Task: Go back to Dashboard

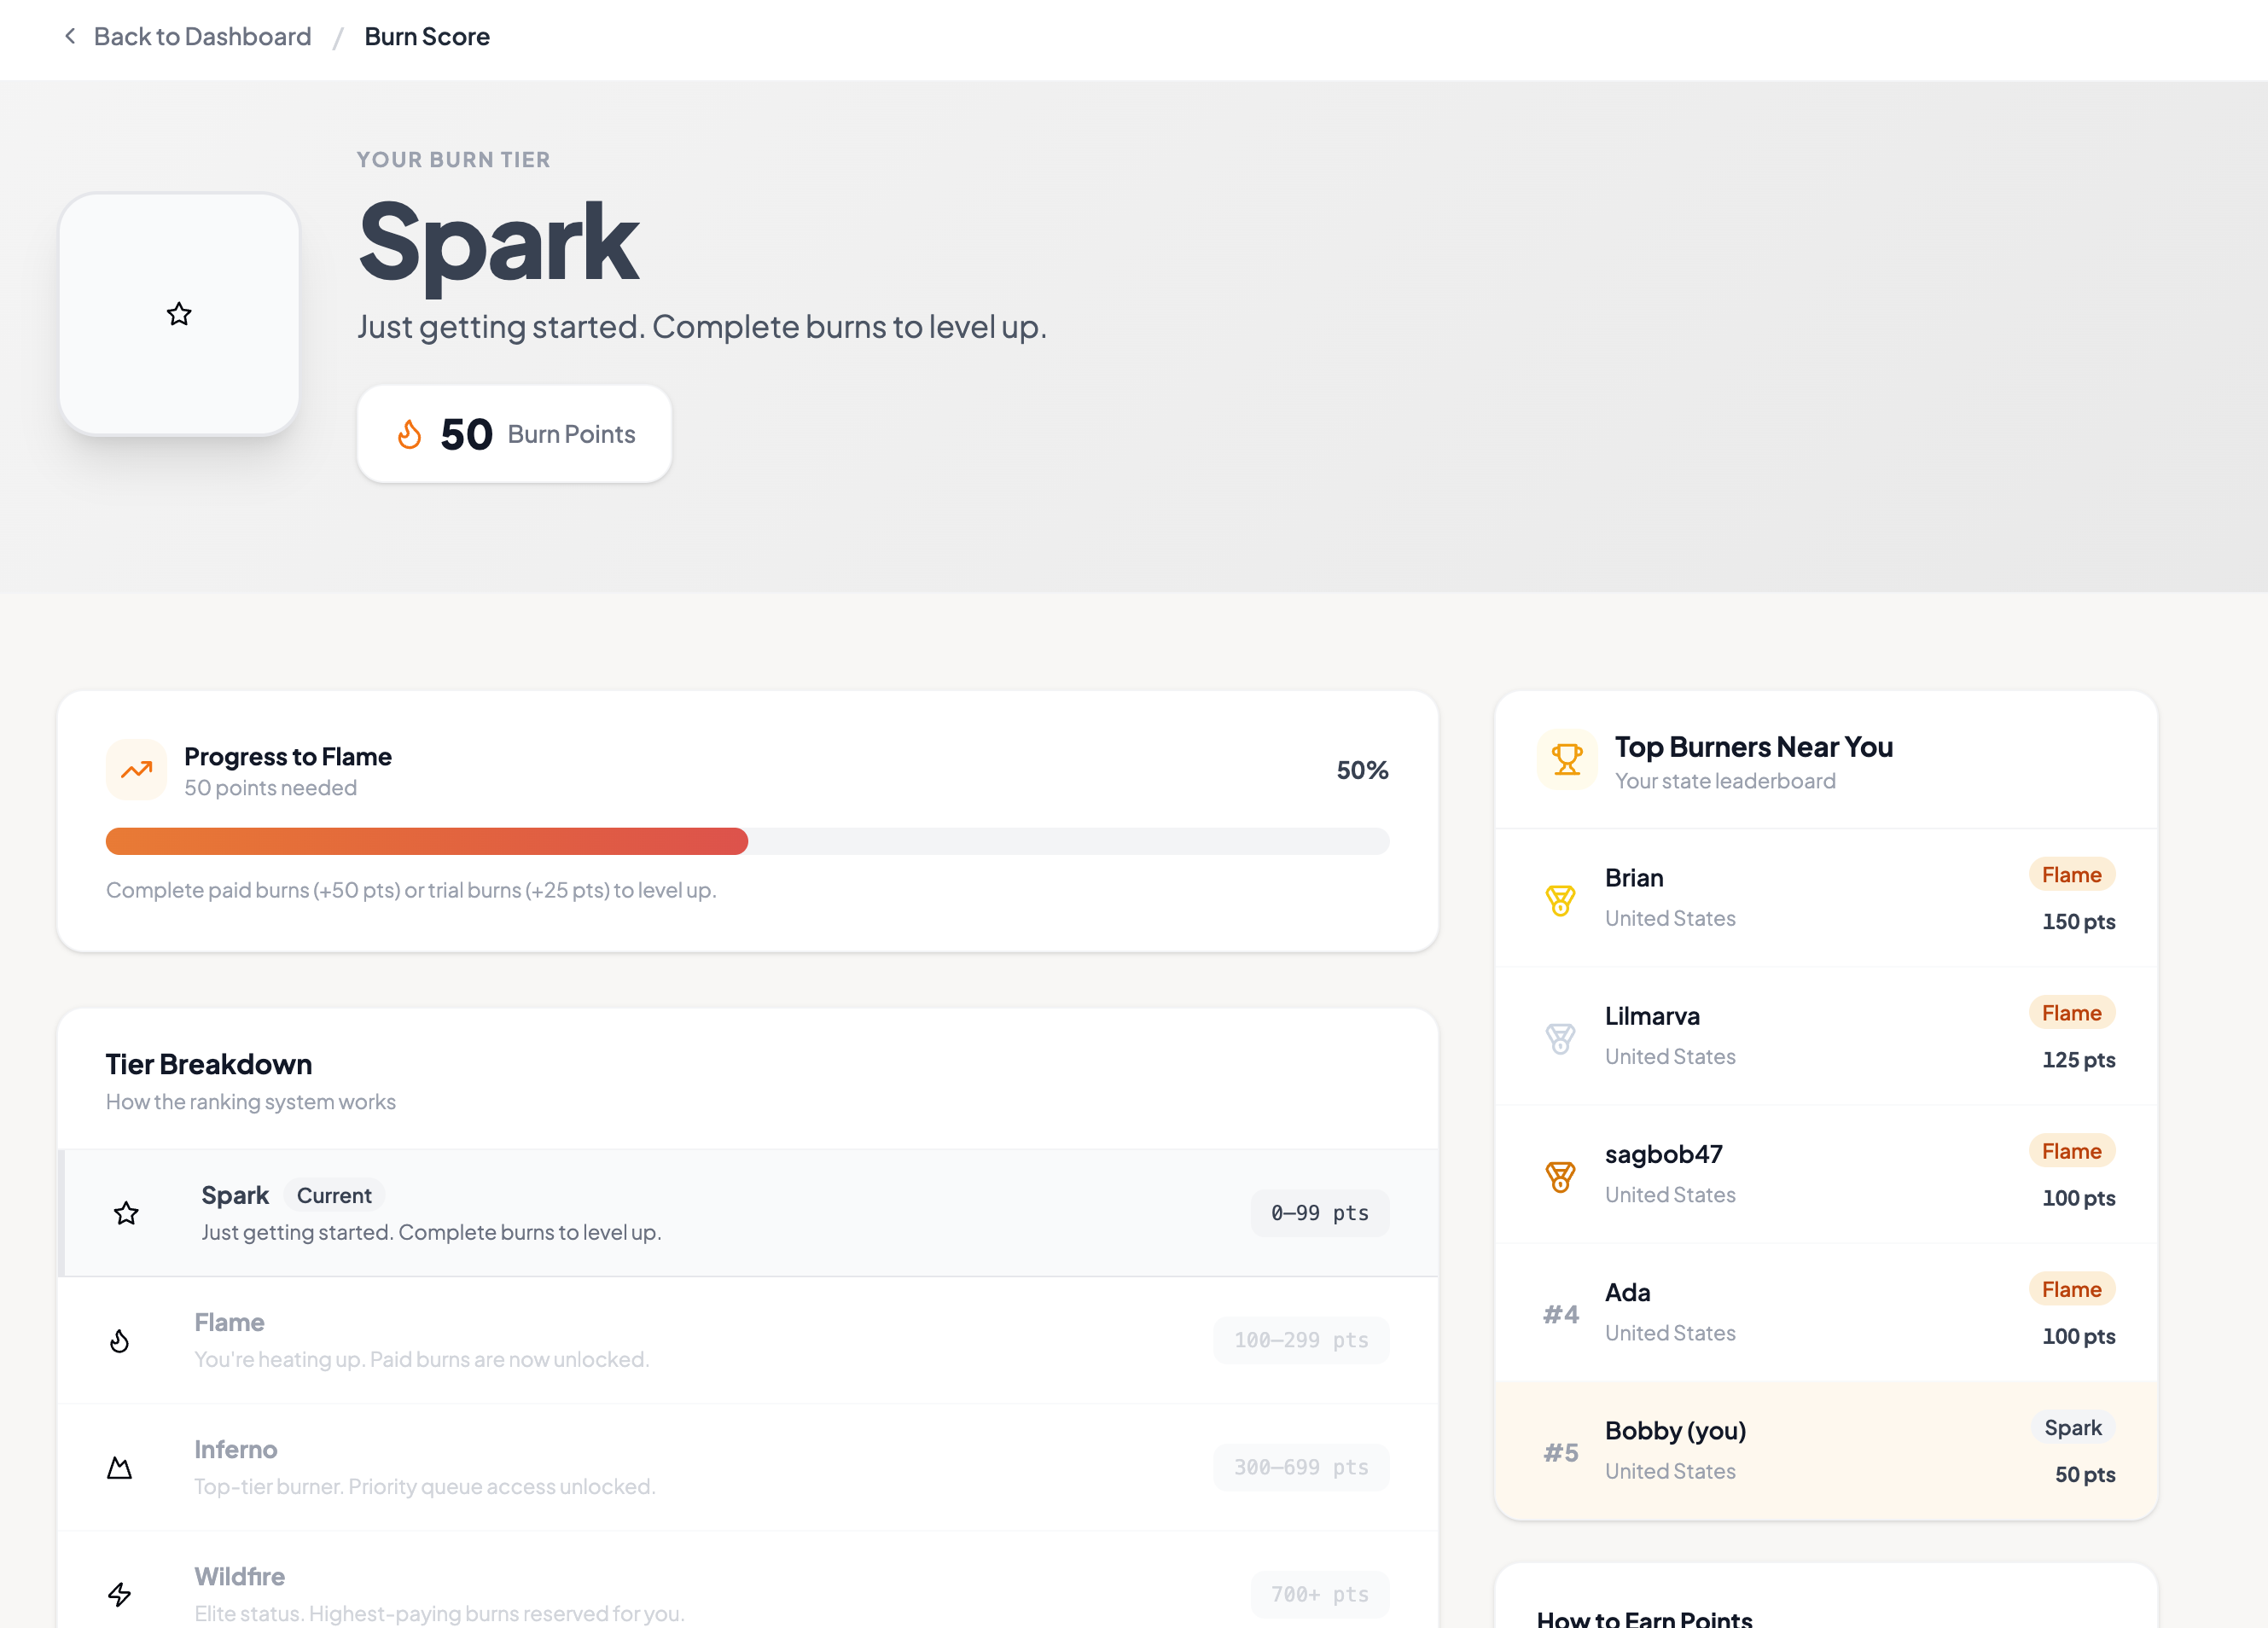Action: pyautogui.click(x=202, y=36)
